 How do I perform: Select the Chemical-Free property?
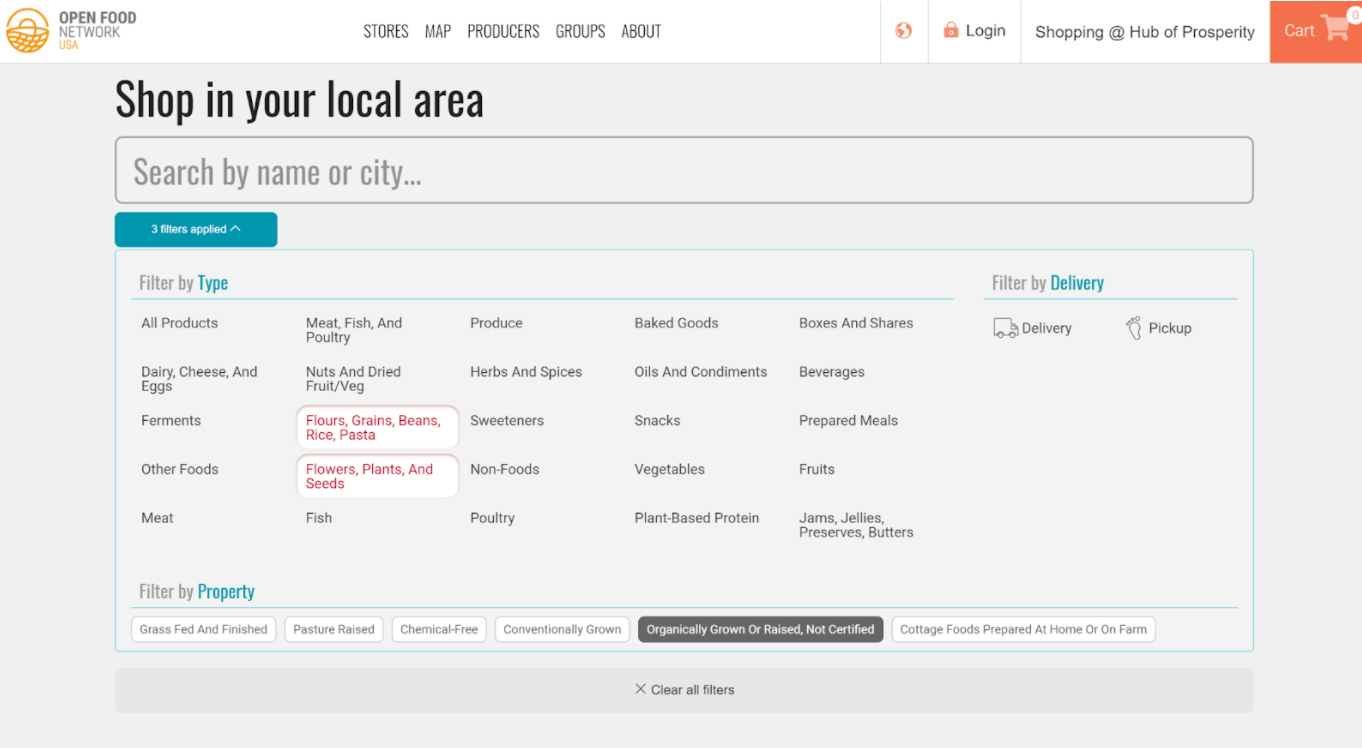click(439, 629)
